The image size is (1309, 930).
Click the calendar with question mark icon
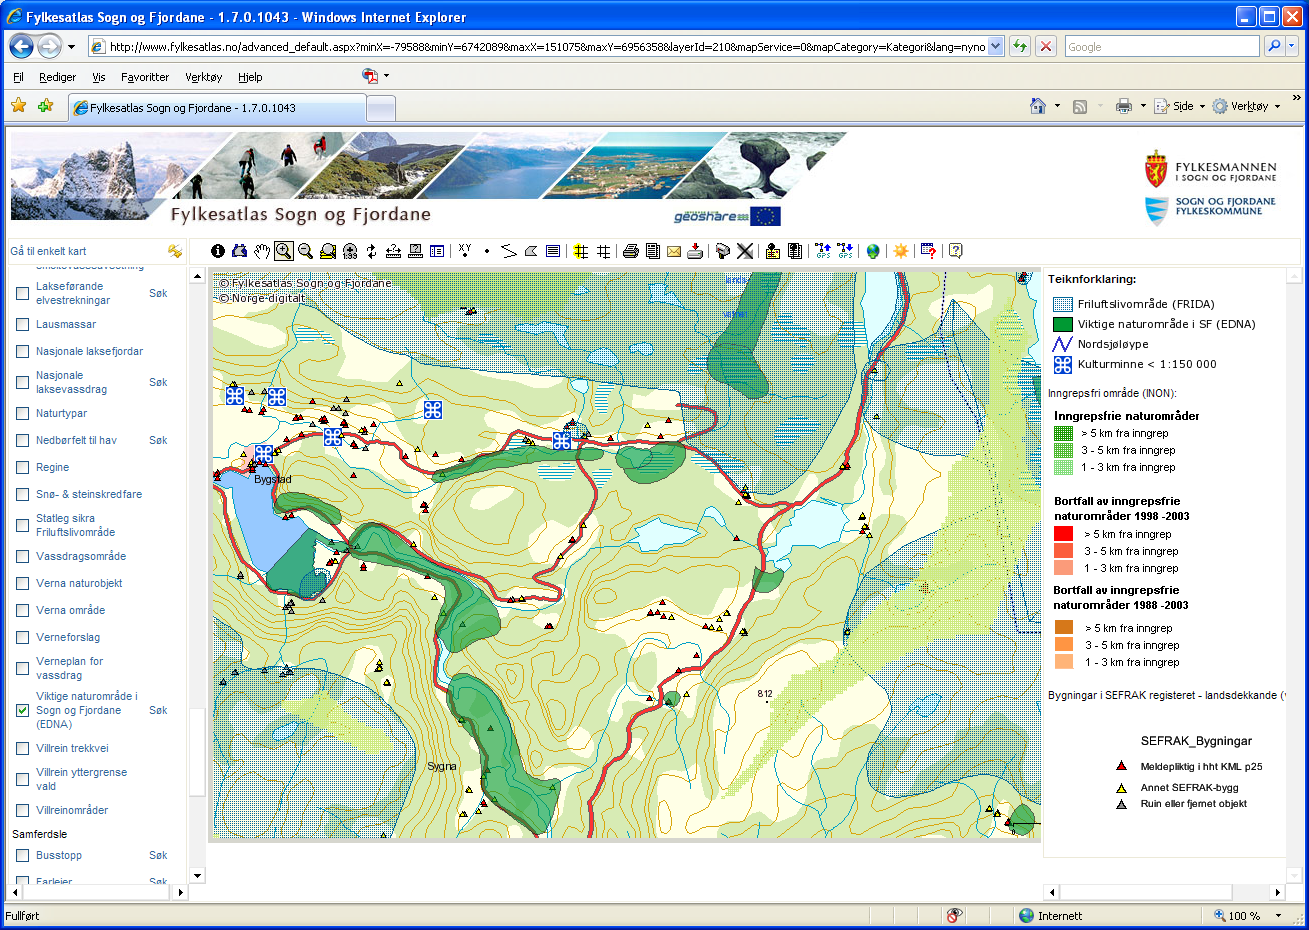point(928,251)
